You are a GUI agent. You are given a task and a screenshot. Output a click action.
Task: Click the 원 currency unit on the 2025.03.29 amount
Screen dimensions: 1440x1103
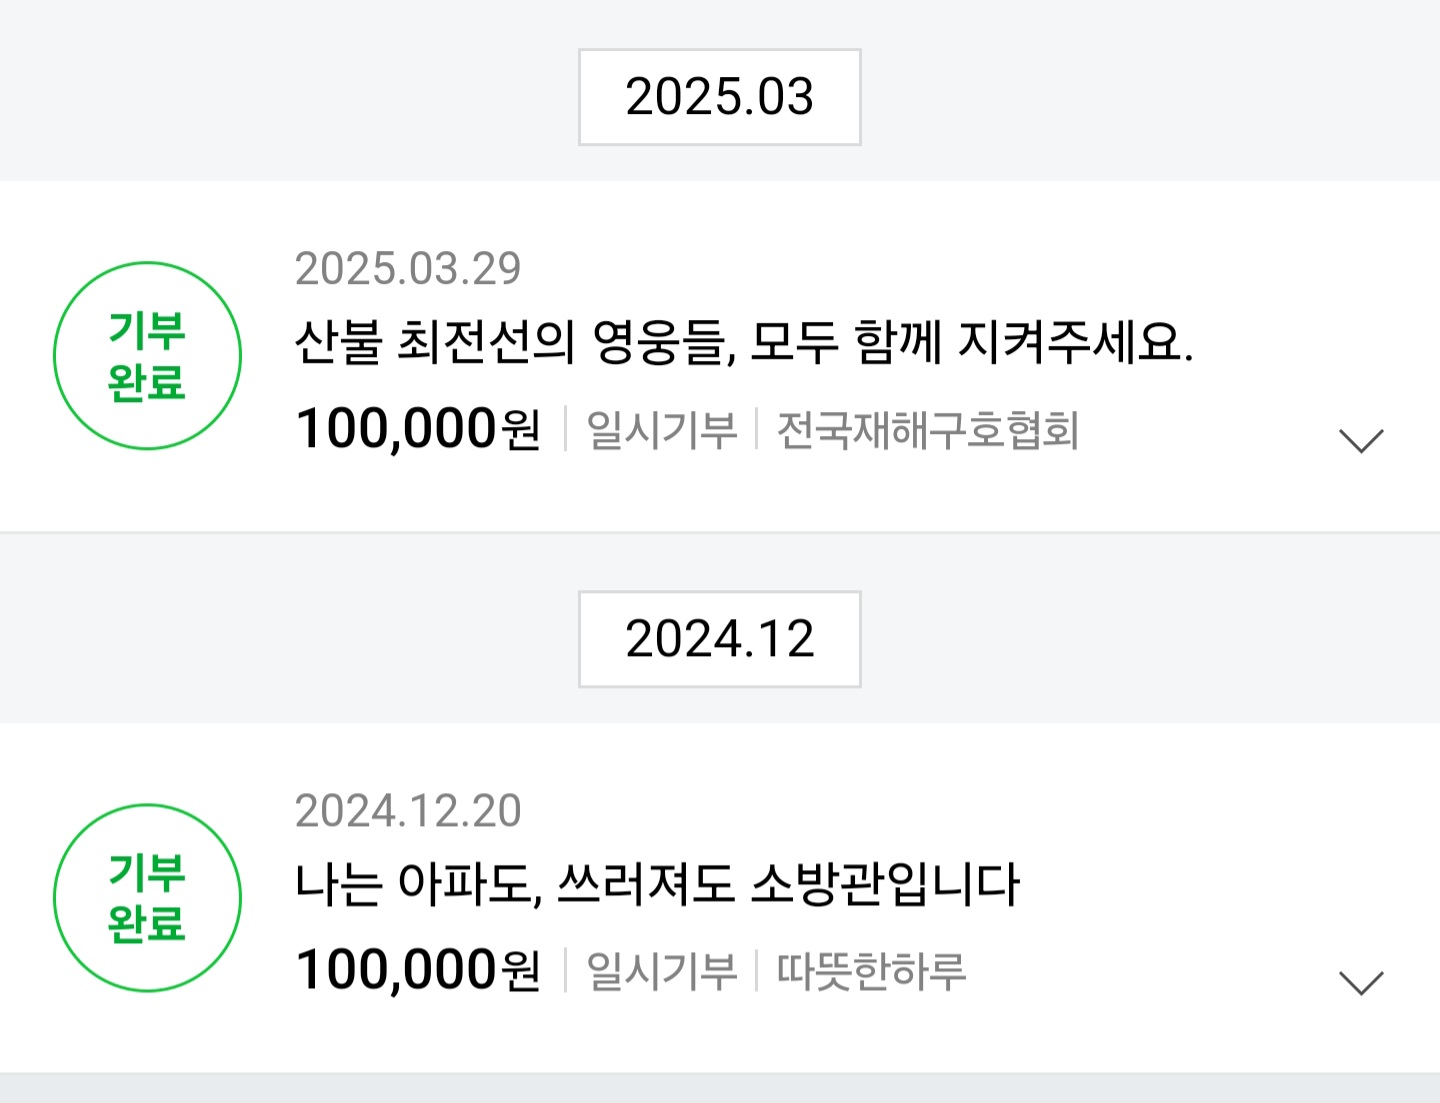pos(521,431)
